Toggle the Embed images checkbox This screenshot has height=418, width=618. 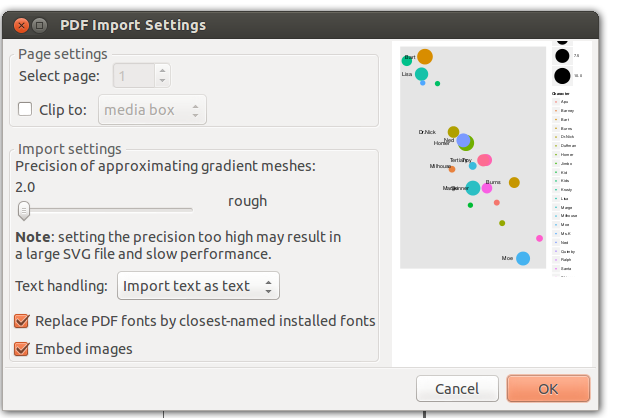point(22,349)
